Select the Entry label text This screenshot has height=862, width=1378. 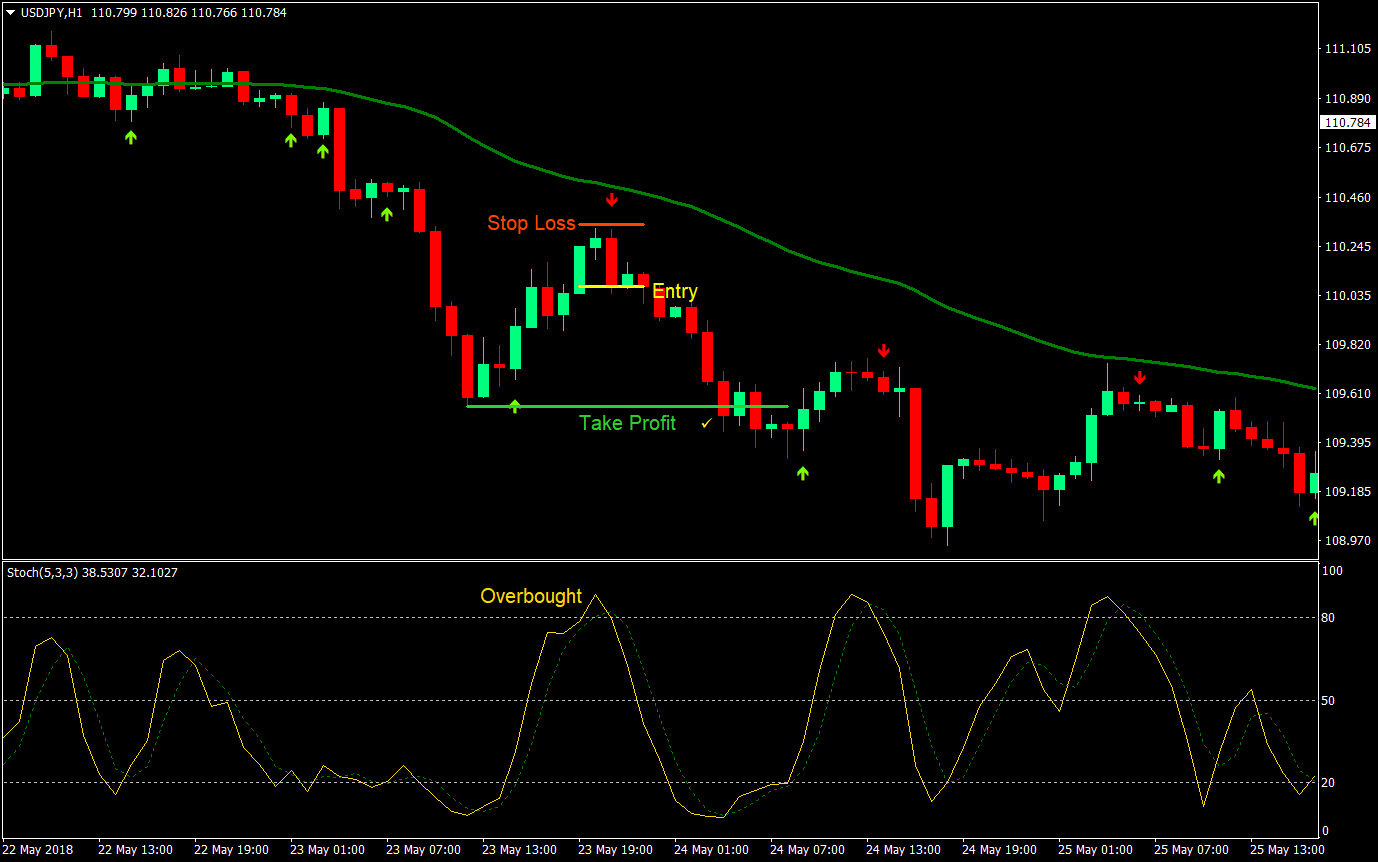point(675,291)
